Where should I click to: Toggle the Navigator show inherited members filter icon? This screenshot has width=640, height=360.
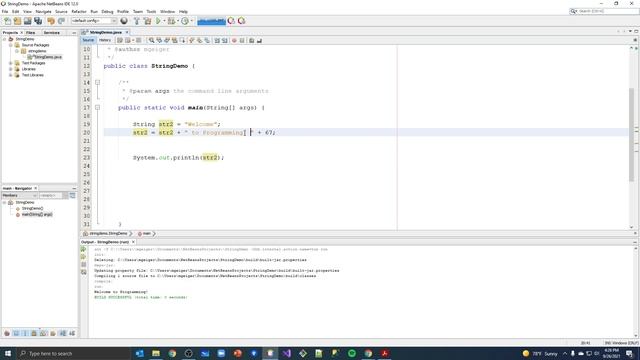click(7, 333)
